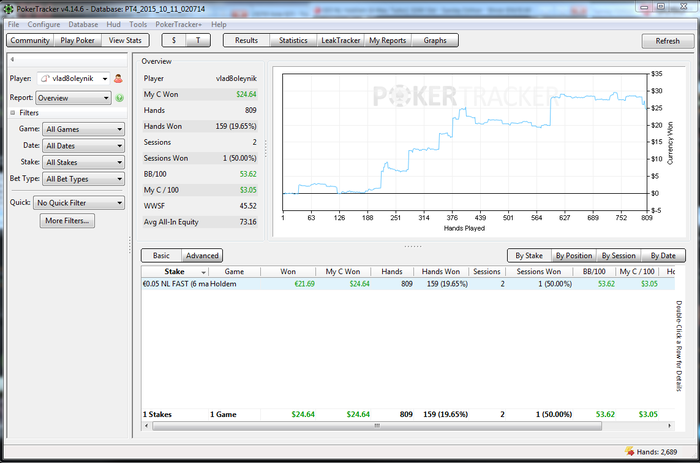Screen dimensions: 700x463
Task: Click the BB/100 53.62 overview value
Action: pyautogui.click(x=248, y=174)
